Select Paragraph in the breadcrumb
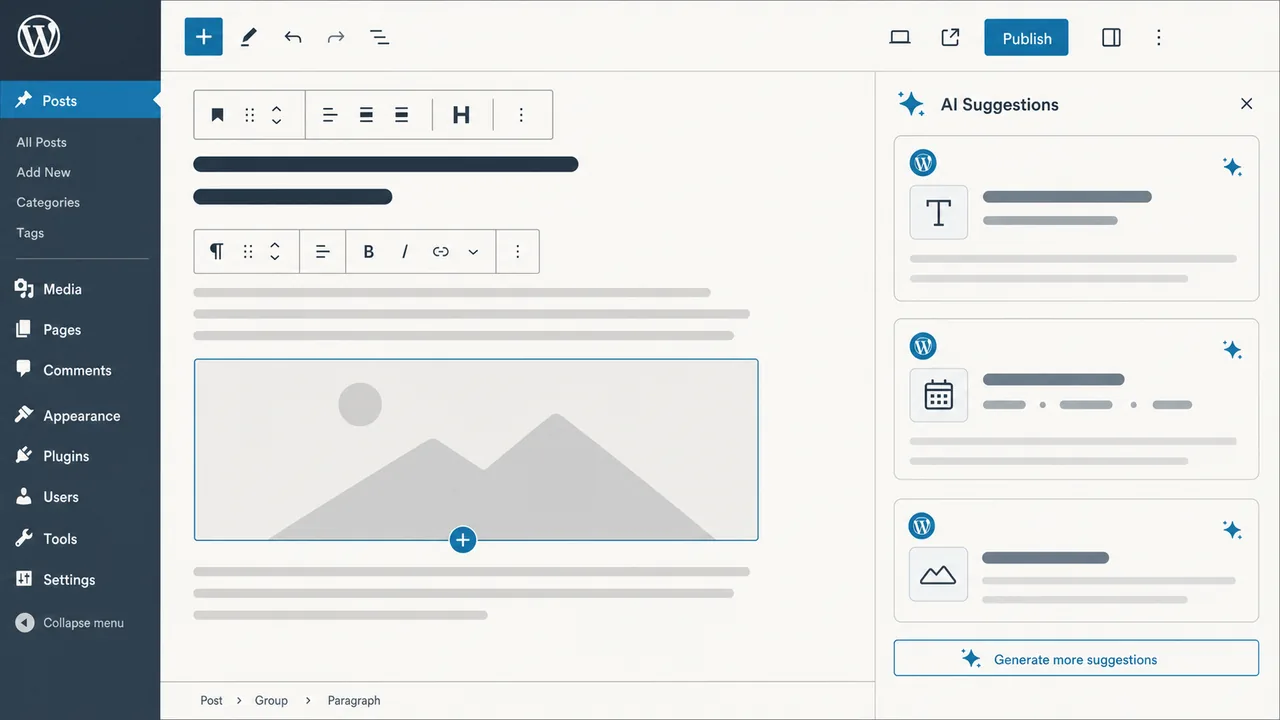1280x720 pixels. point(354,700)
